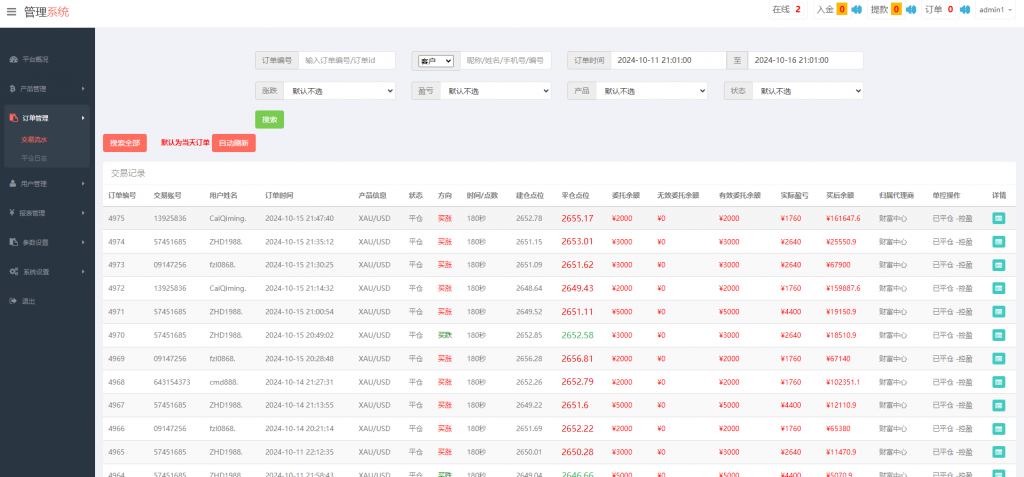Click balance ¥102351.1

[843, 382]
